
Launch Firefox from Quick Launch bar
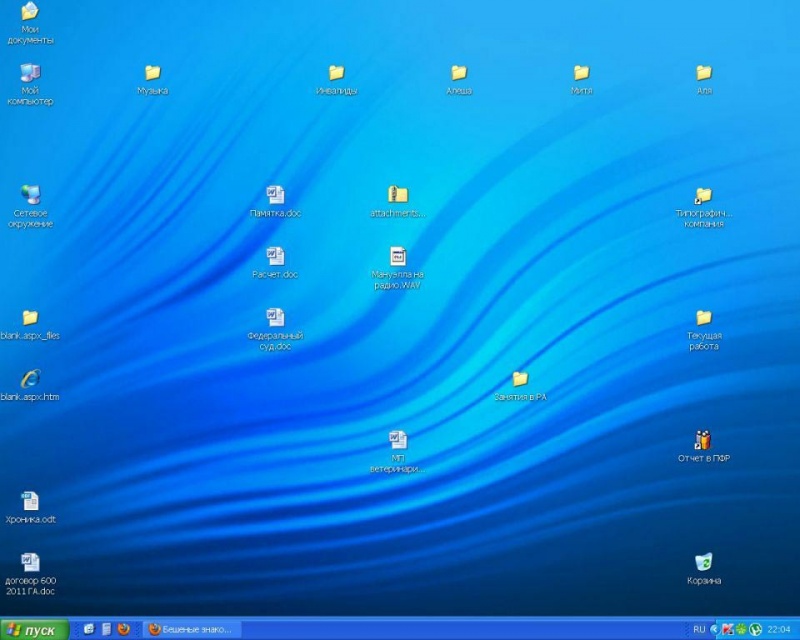click(x=124, y=629)
